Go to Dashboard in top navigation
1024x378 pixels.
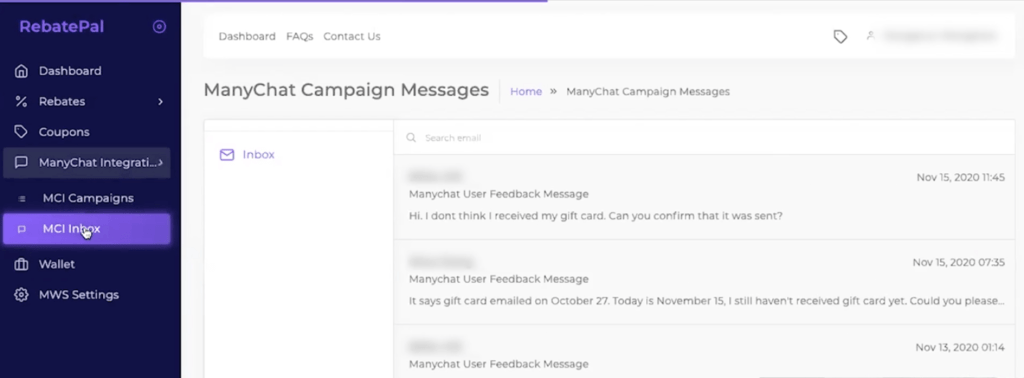point(247,37)
